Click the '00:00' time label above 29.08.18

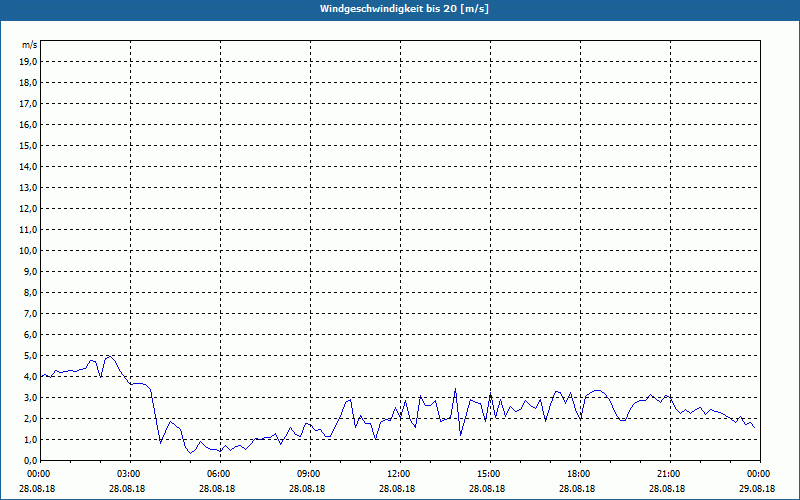pyautogui.click(x=757, y=474)
